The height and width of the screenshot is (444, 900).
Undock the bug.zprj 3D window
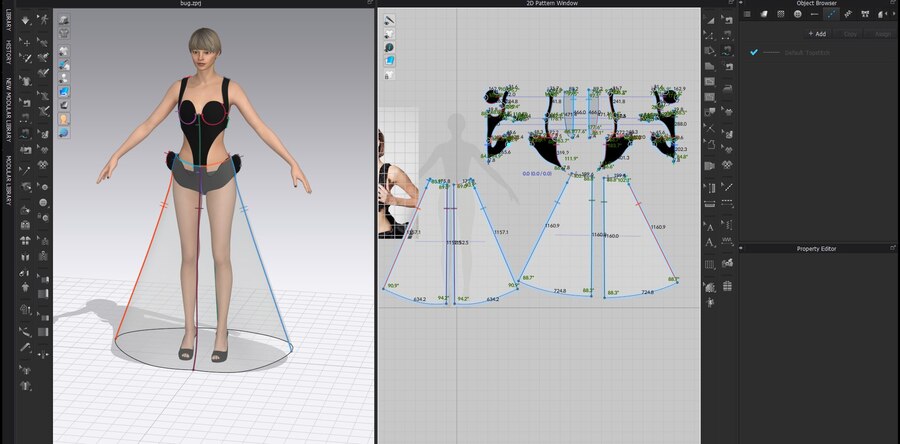[x=371, y=3]
